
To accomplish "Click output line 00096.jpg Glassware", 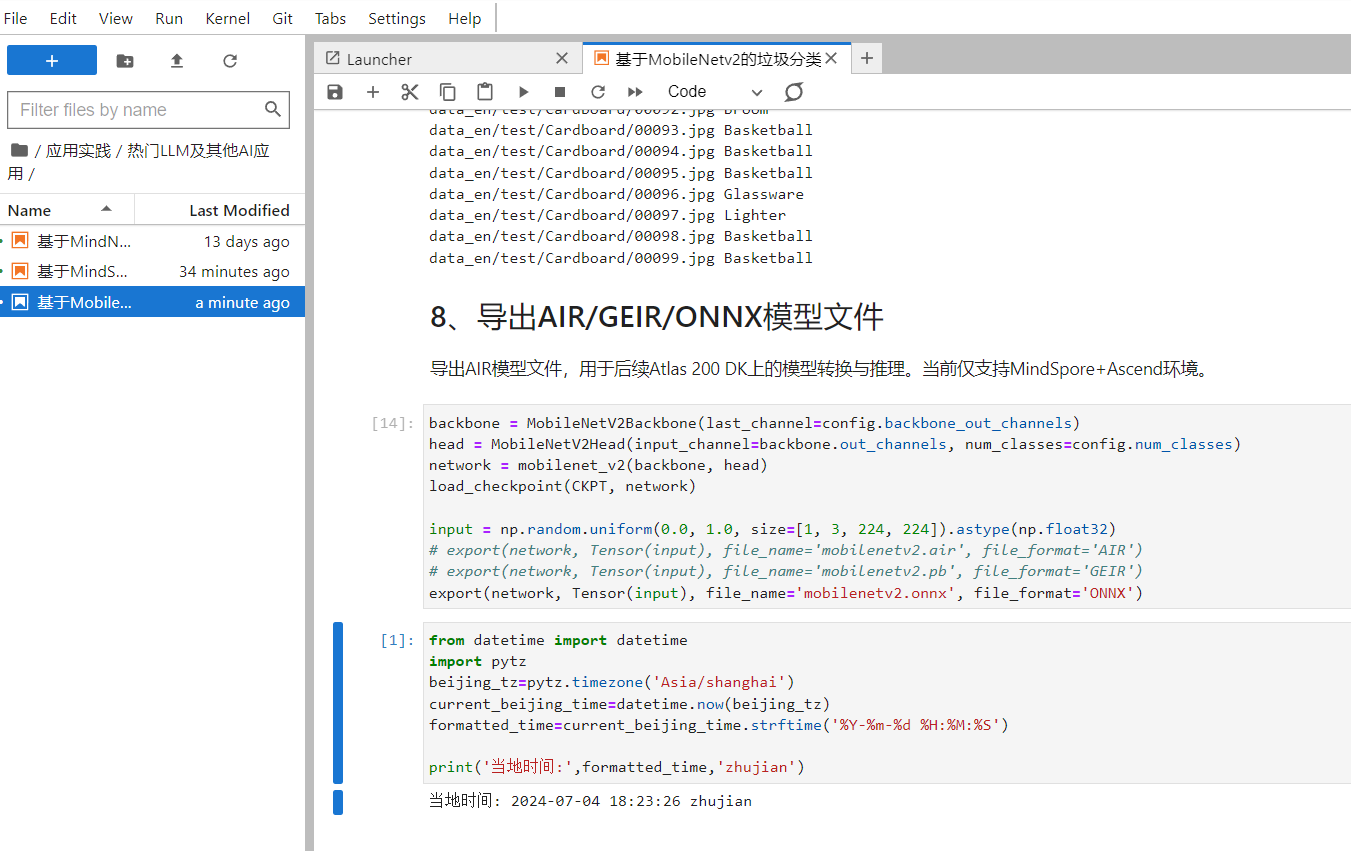I will pyautogui.click(x=616, y=194).
